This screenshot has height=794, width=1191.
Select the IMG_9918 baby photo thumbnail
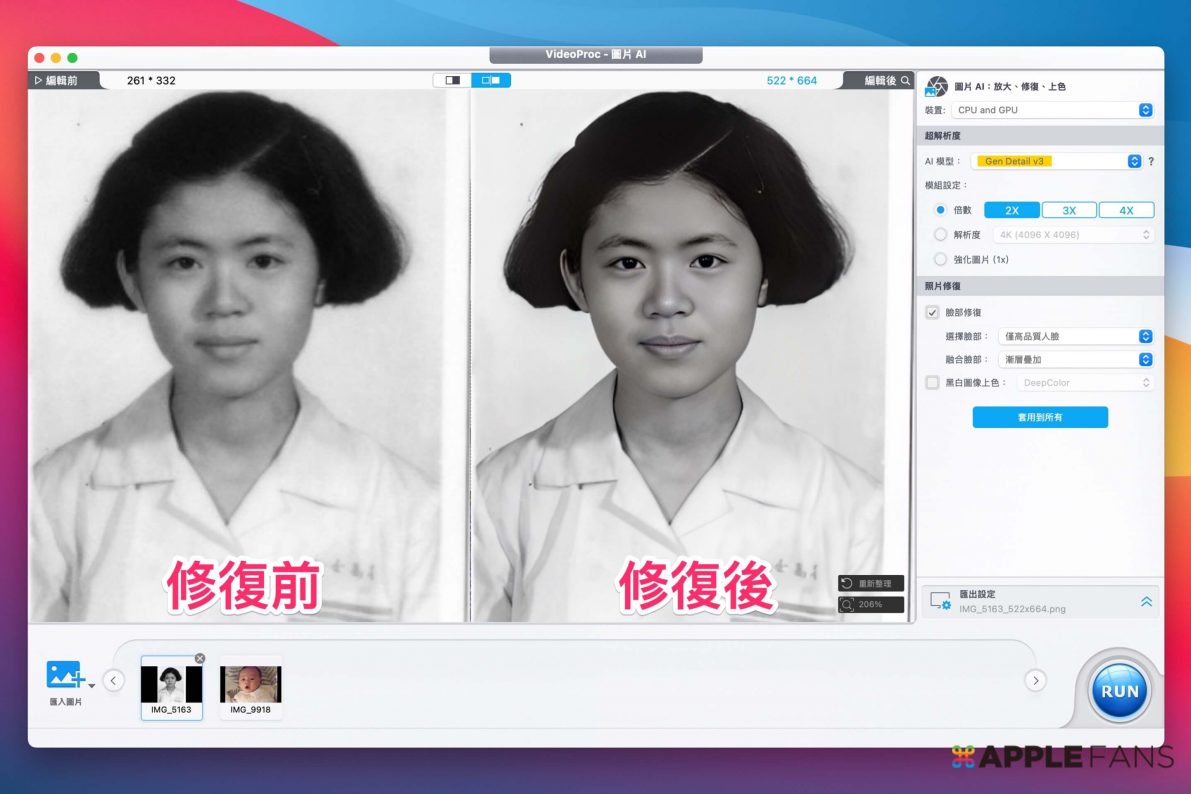(x=250, y=685)
